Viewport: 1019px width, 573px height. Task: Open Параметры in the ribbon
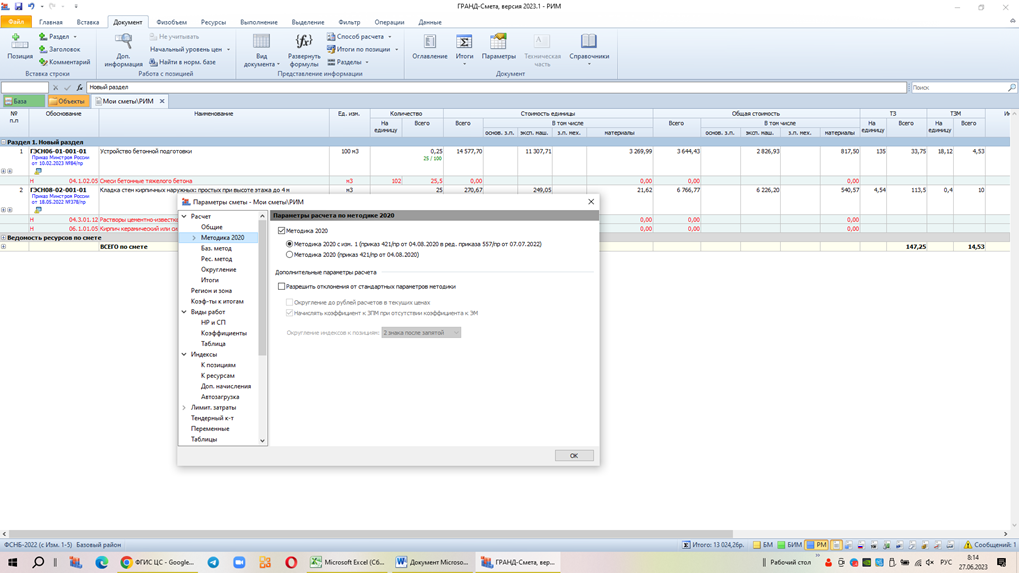498,47
